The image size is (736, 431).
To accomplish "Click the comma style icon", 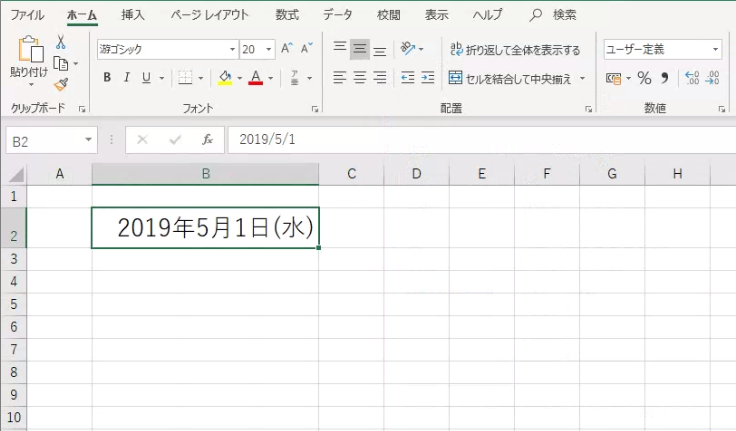I will (x=664, y=78).
